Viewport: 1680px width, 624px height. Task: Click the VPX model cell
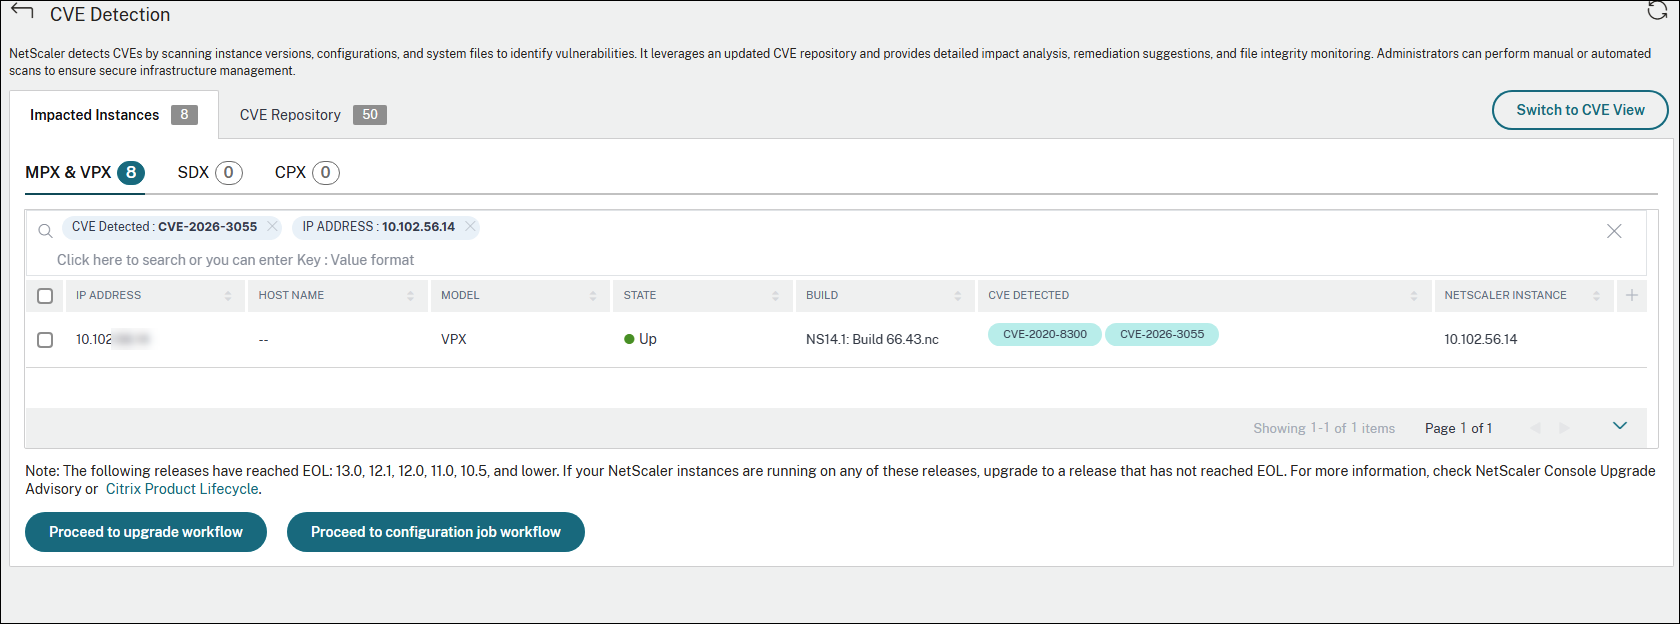[x=454, y=340]
